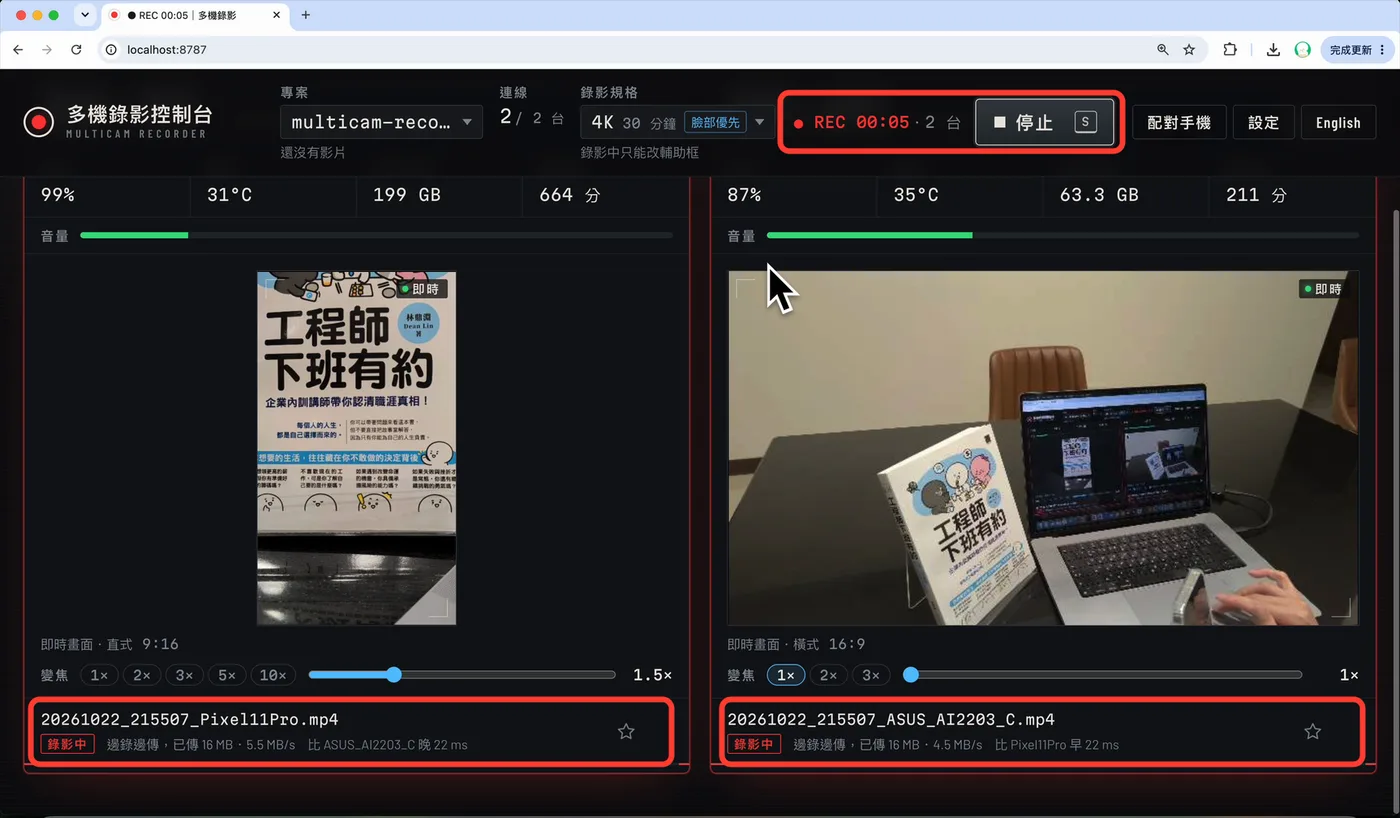The height and width of the screenshot is (818, 1400).
Task: Select 3× zoom on Pixel camera
Action: [x=184, y=675]
